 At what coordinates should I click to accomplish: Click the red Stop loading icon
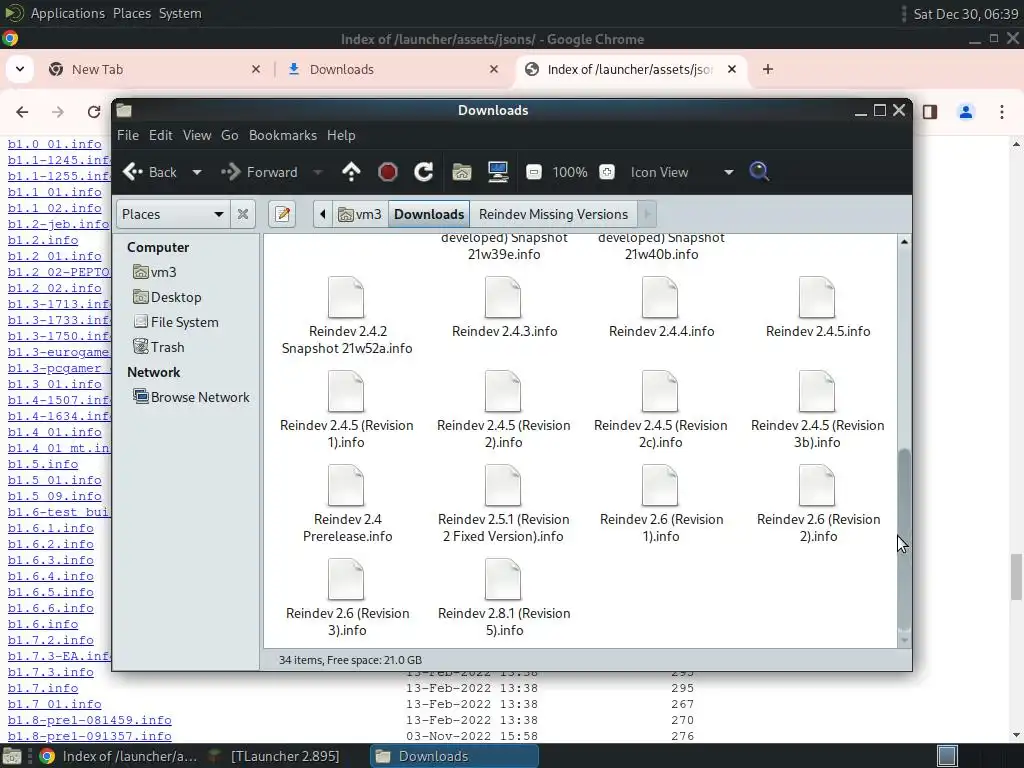pyautogui.click(x=387, y=172)
